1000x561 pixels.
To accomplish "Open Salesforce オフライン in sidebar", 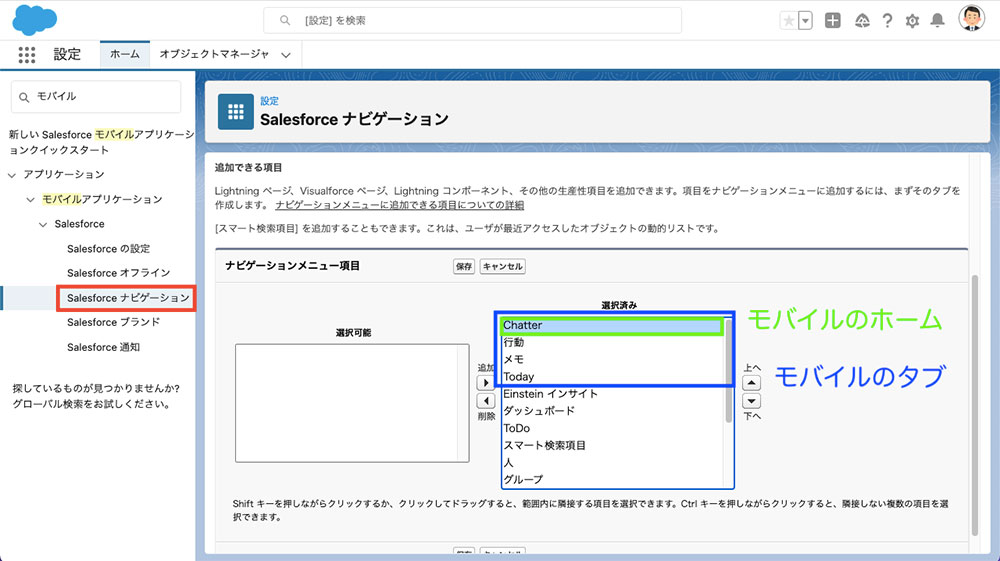I will pos(119,273).
